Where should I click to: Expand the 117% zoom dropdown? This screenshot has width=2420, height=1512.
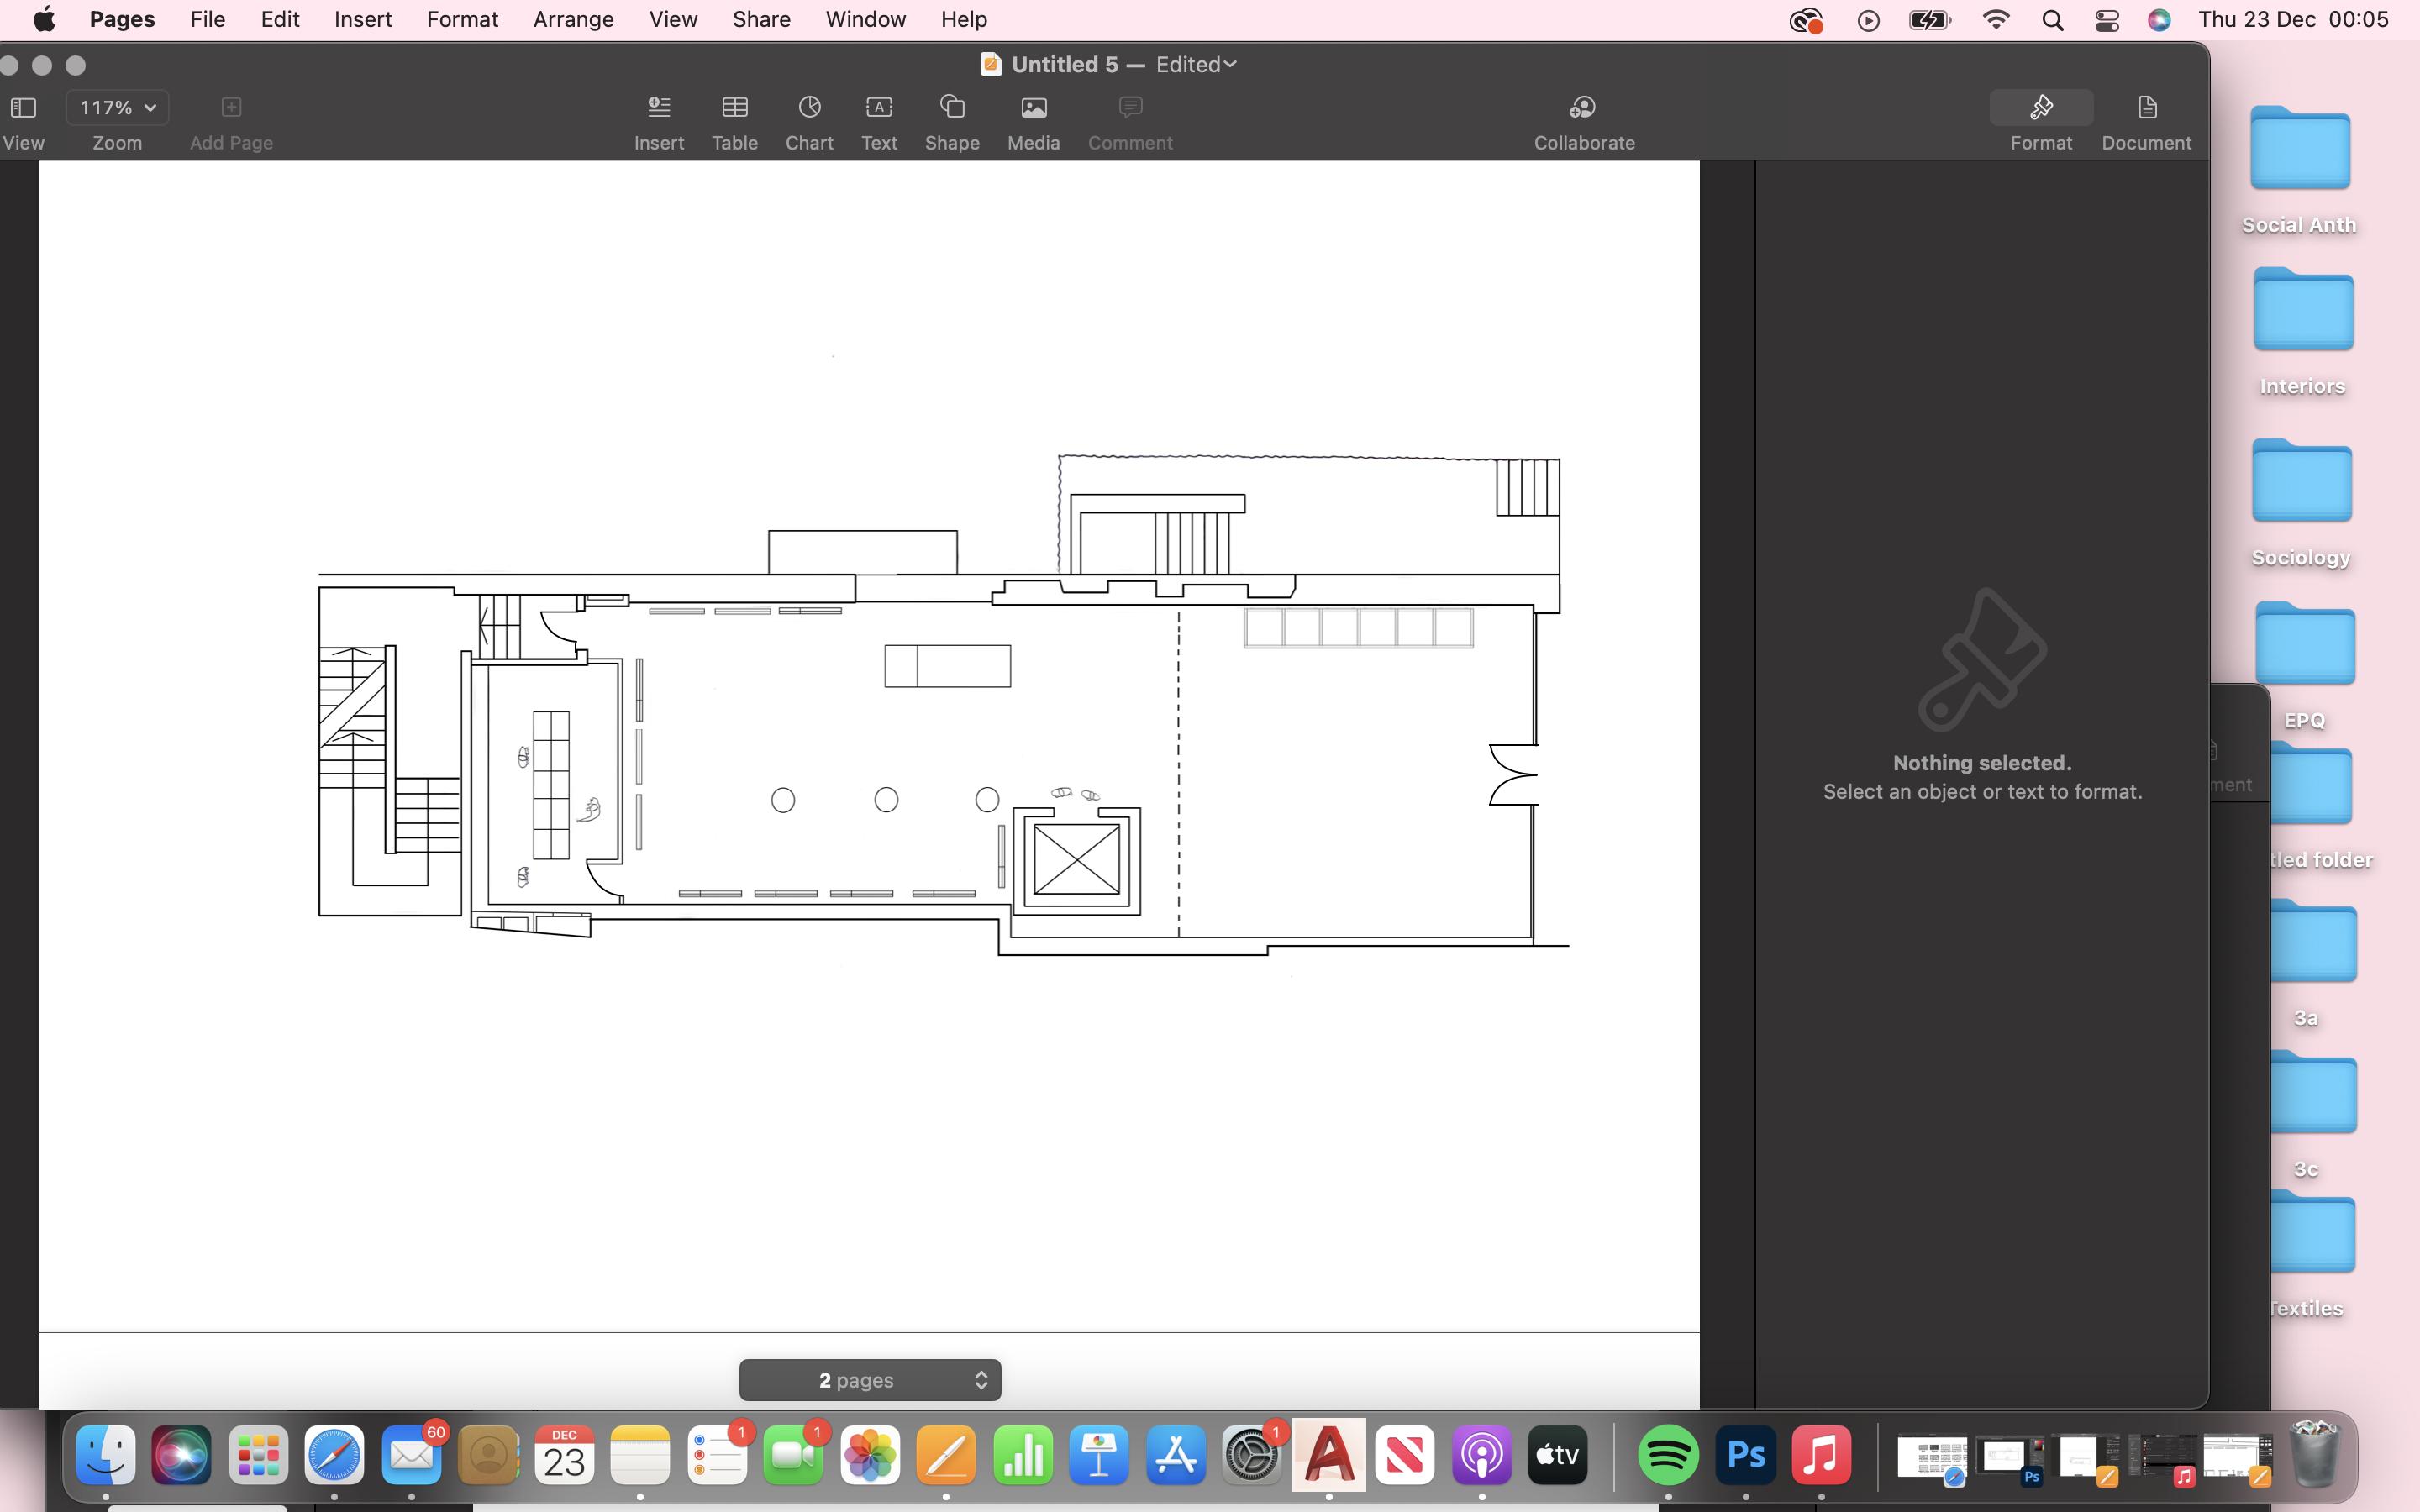pos(117,108)
